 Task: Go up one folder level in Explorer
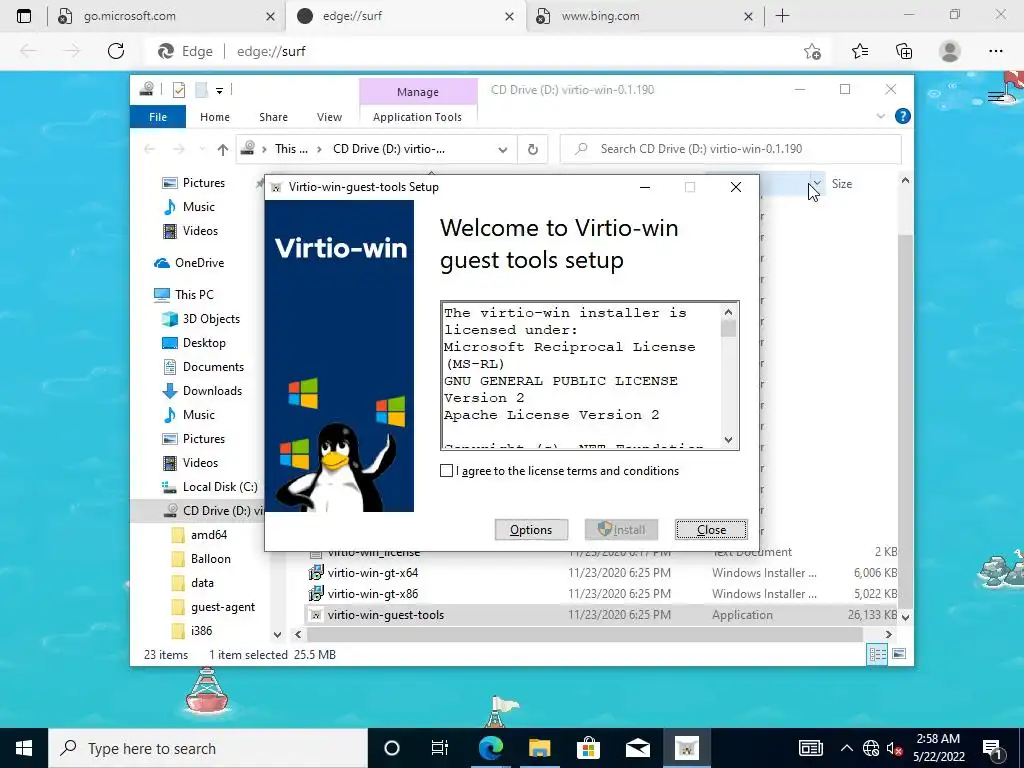(x=223, y=150)
